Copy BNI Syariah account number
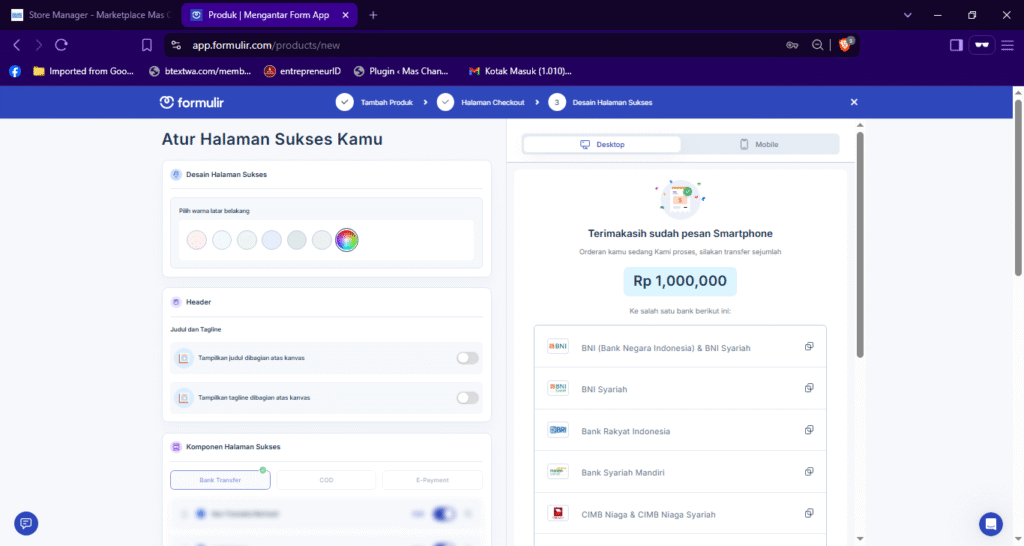 pyautogui.click(x=808, y=388)
